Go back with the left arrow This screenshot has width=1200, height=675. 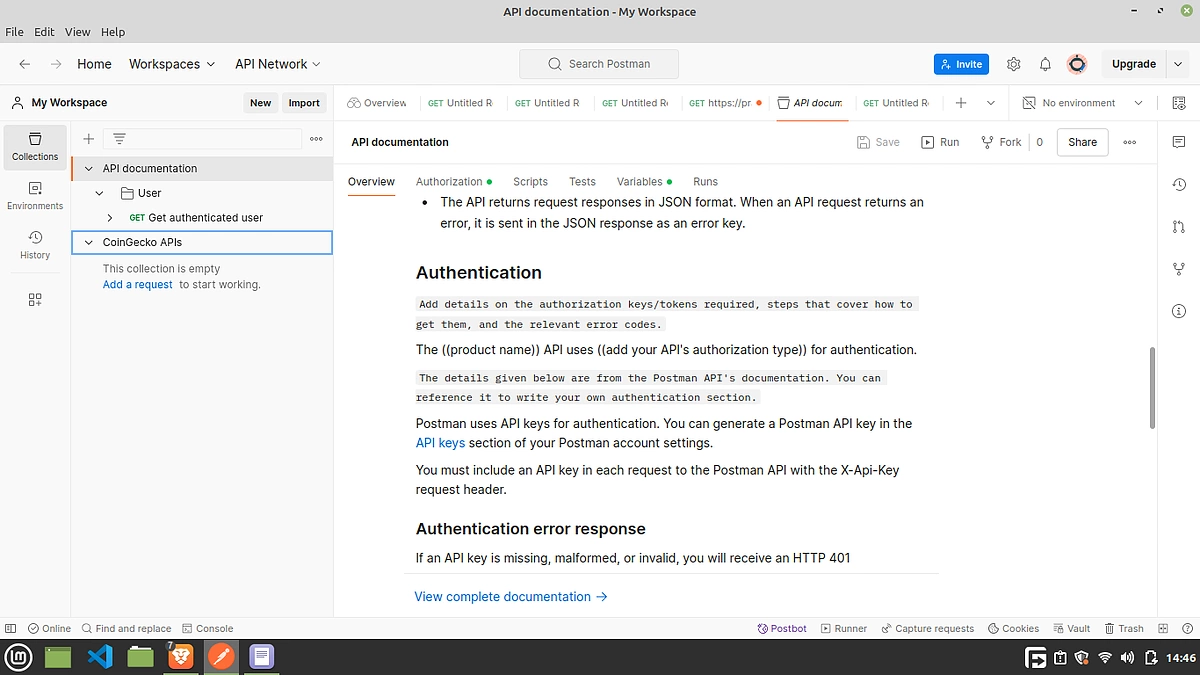tap(25, 64)
